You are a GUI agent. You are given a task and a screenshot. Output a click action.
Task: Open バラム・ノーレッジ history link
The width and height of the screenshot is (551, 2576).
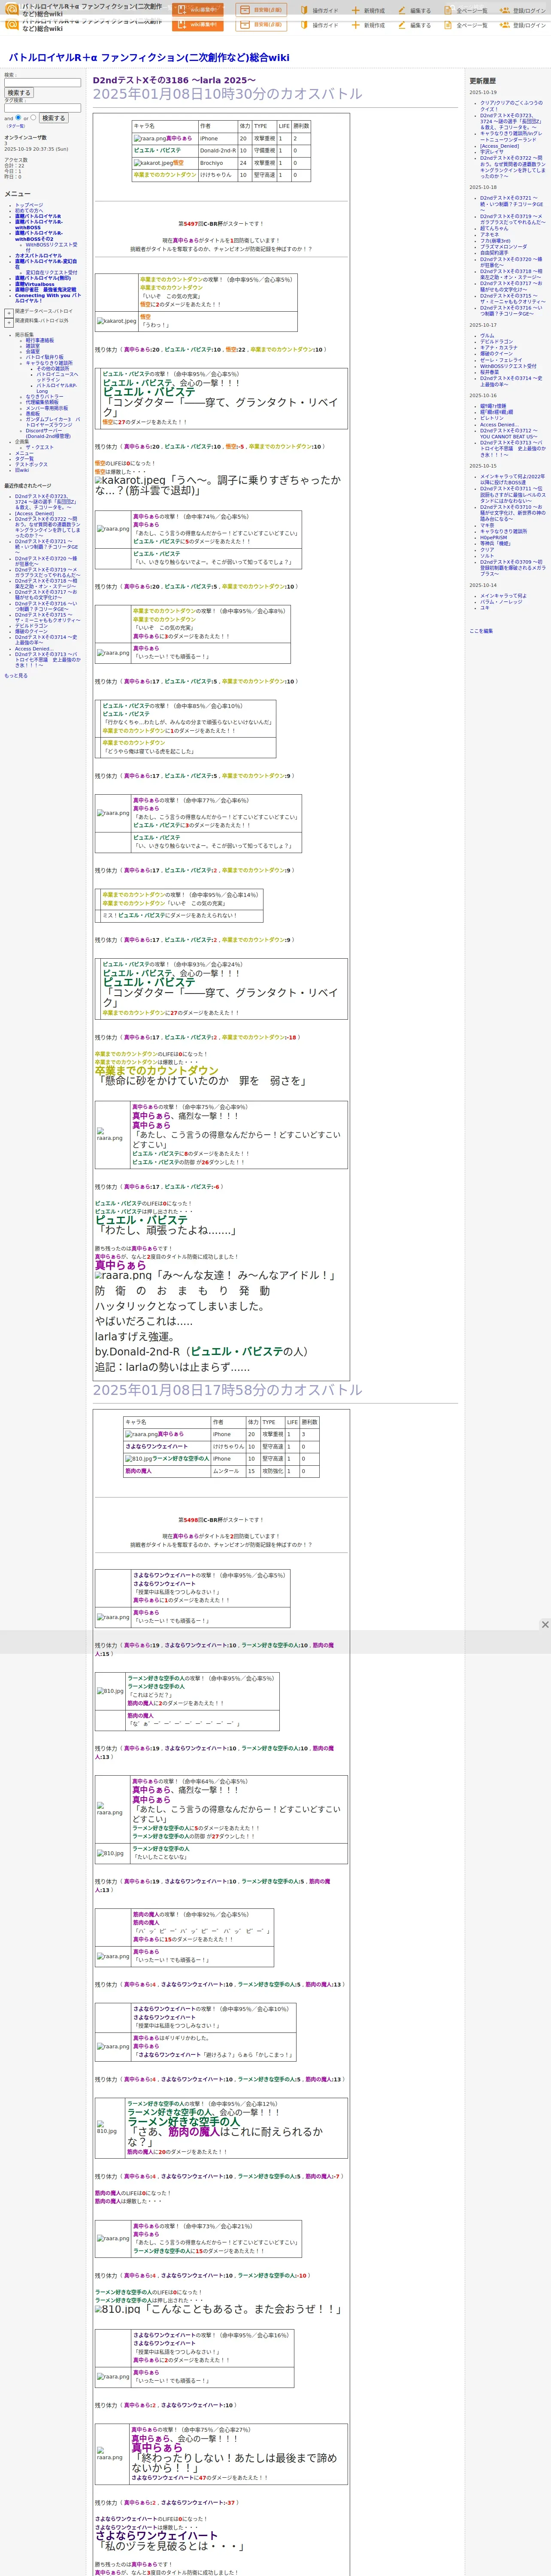click(501, 602)
